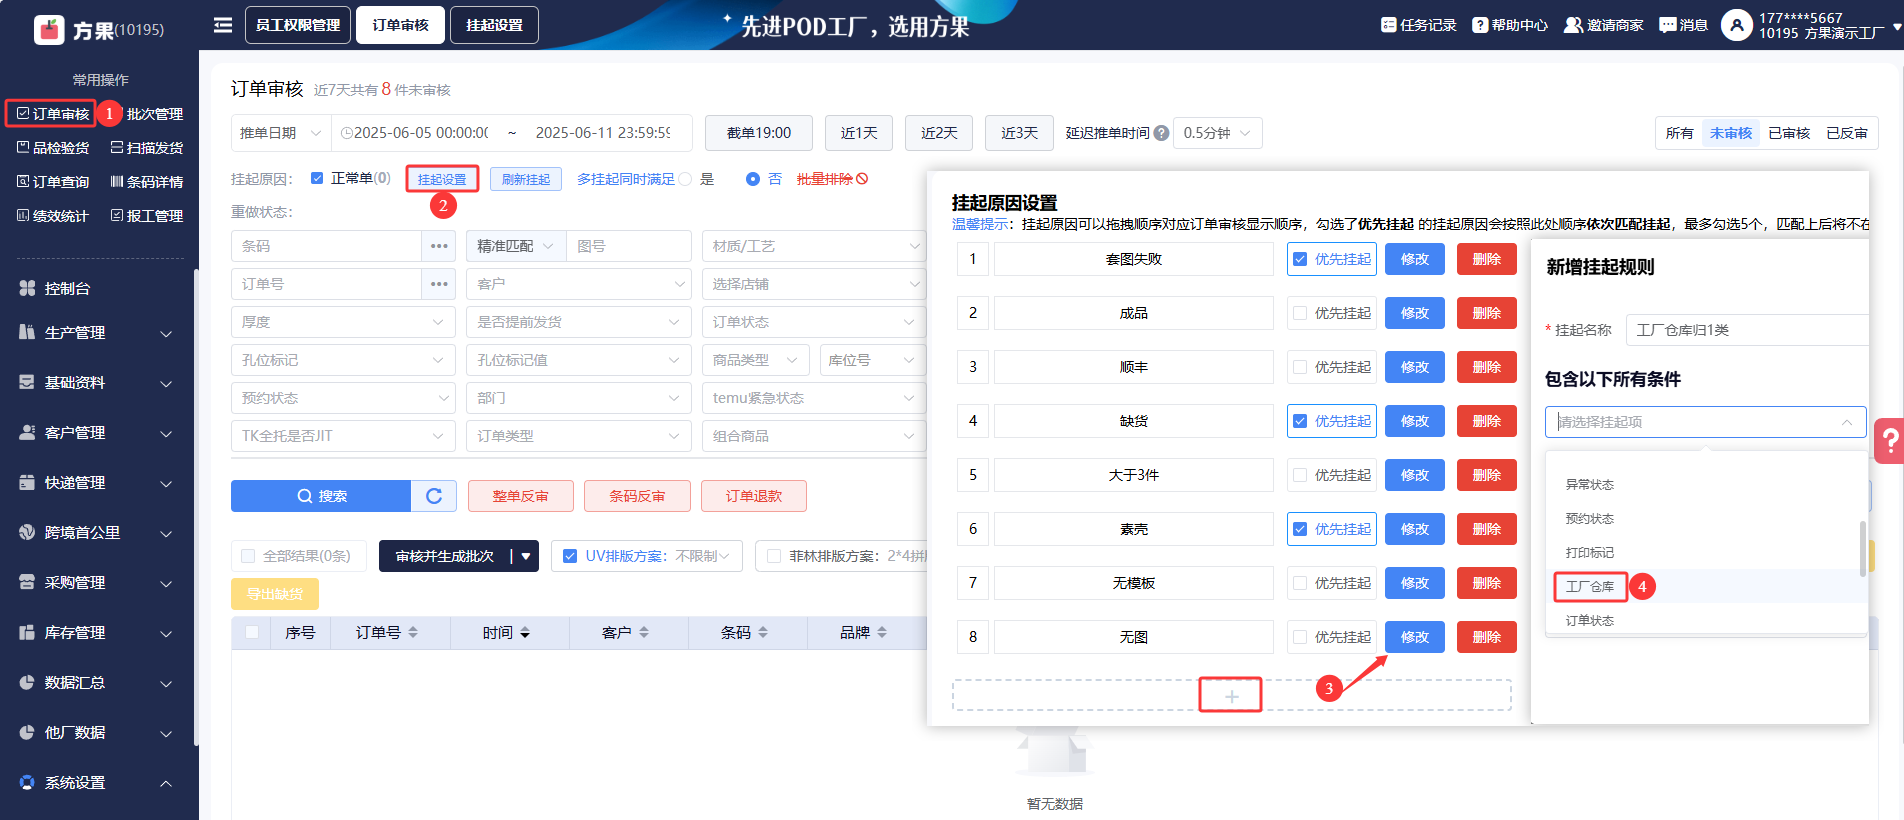Screen dimensions: 1904x820
Task: Open 帮助中心 question icon
Action: click(1480, 25)
